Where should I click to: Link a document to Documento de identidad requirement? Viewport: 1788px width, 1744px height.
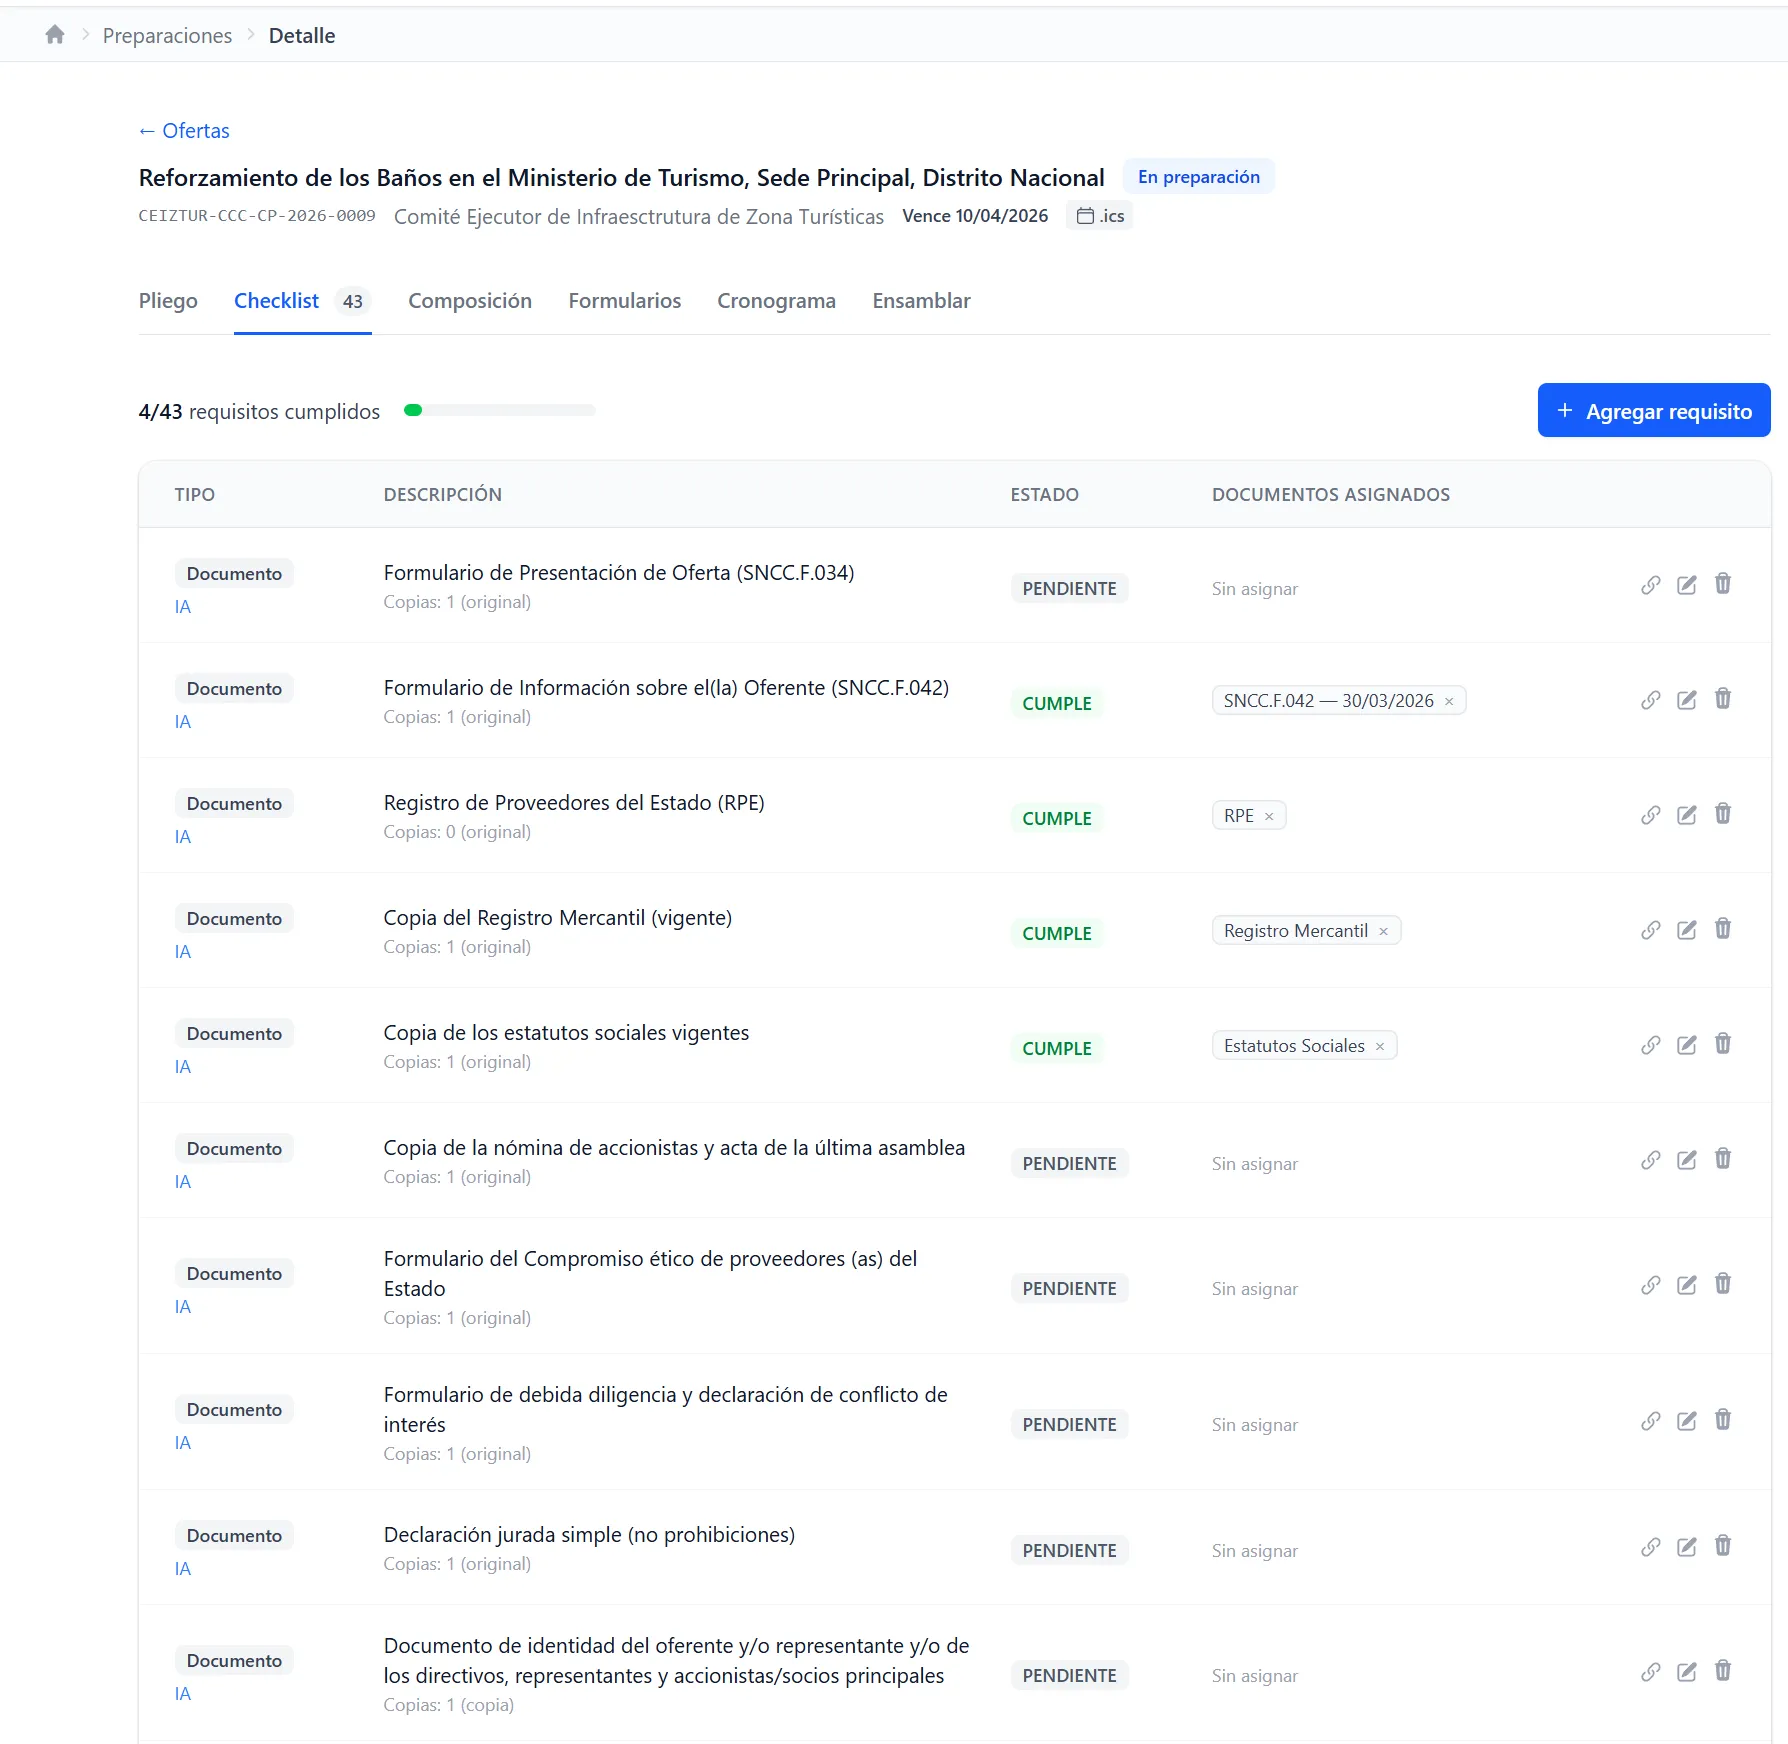[1651, 1672]
